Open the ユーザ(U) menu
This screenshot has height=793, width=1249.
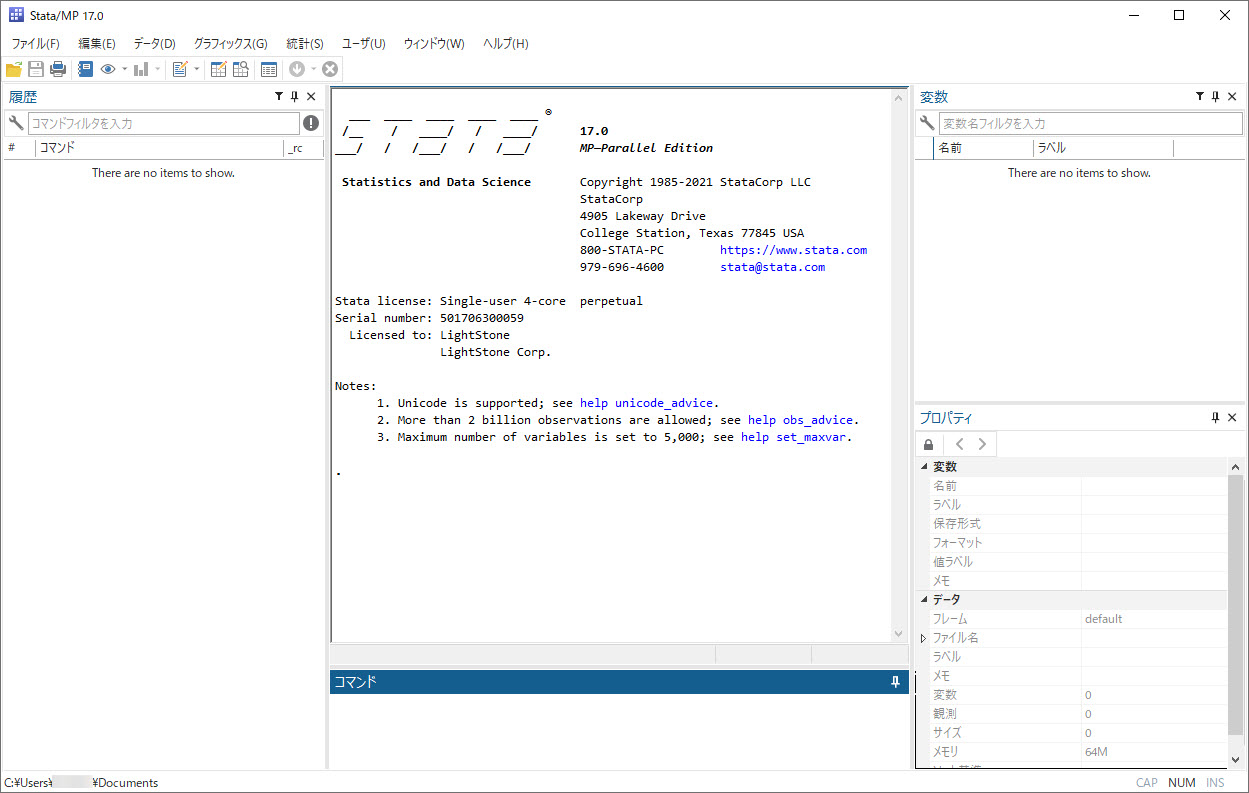[364, 44]
